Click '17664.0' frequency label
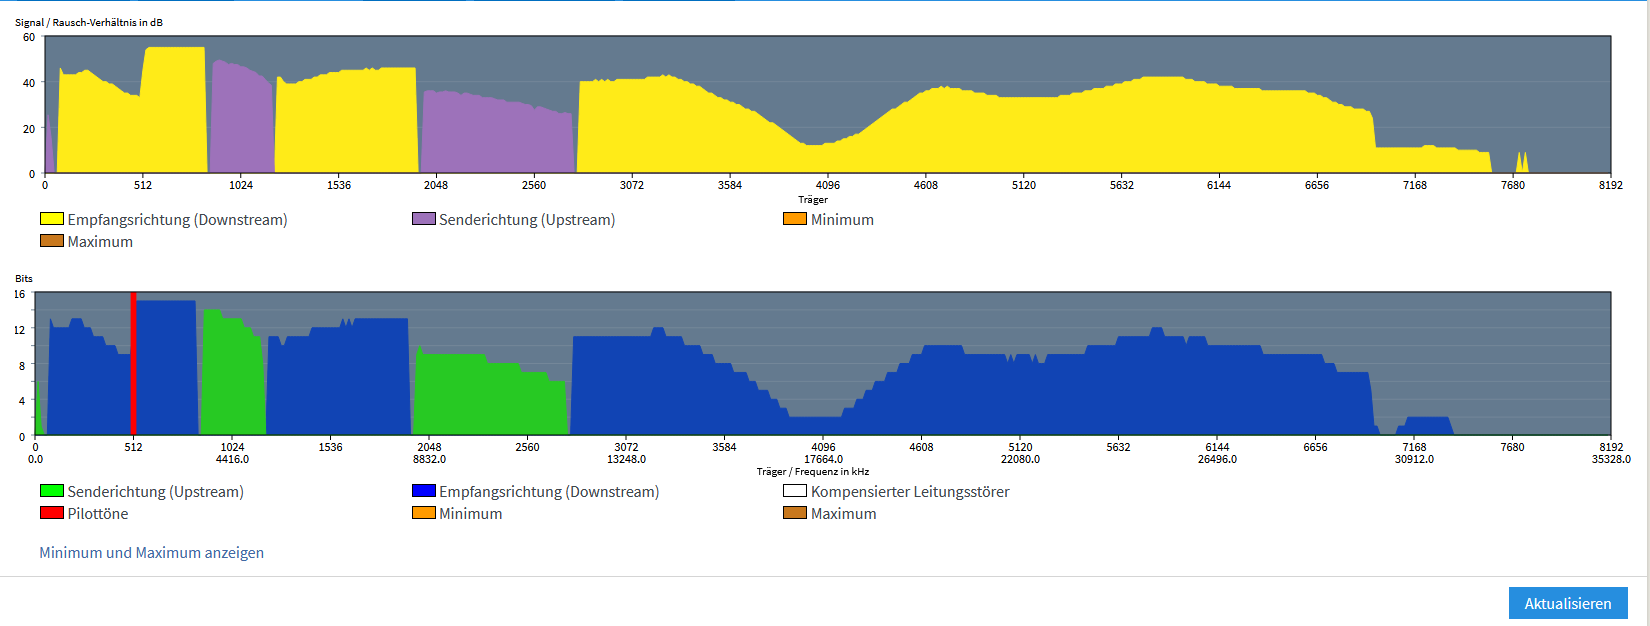Viewport: 1650px width, 626px height. (823, 460)
